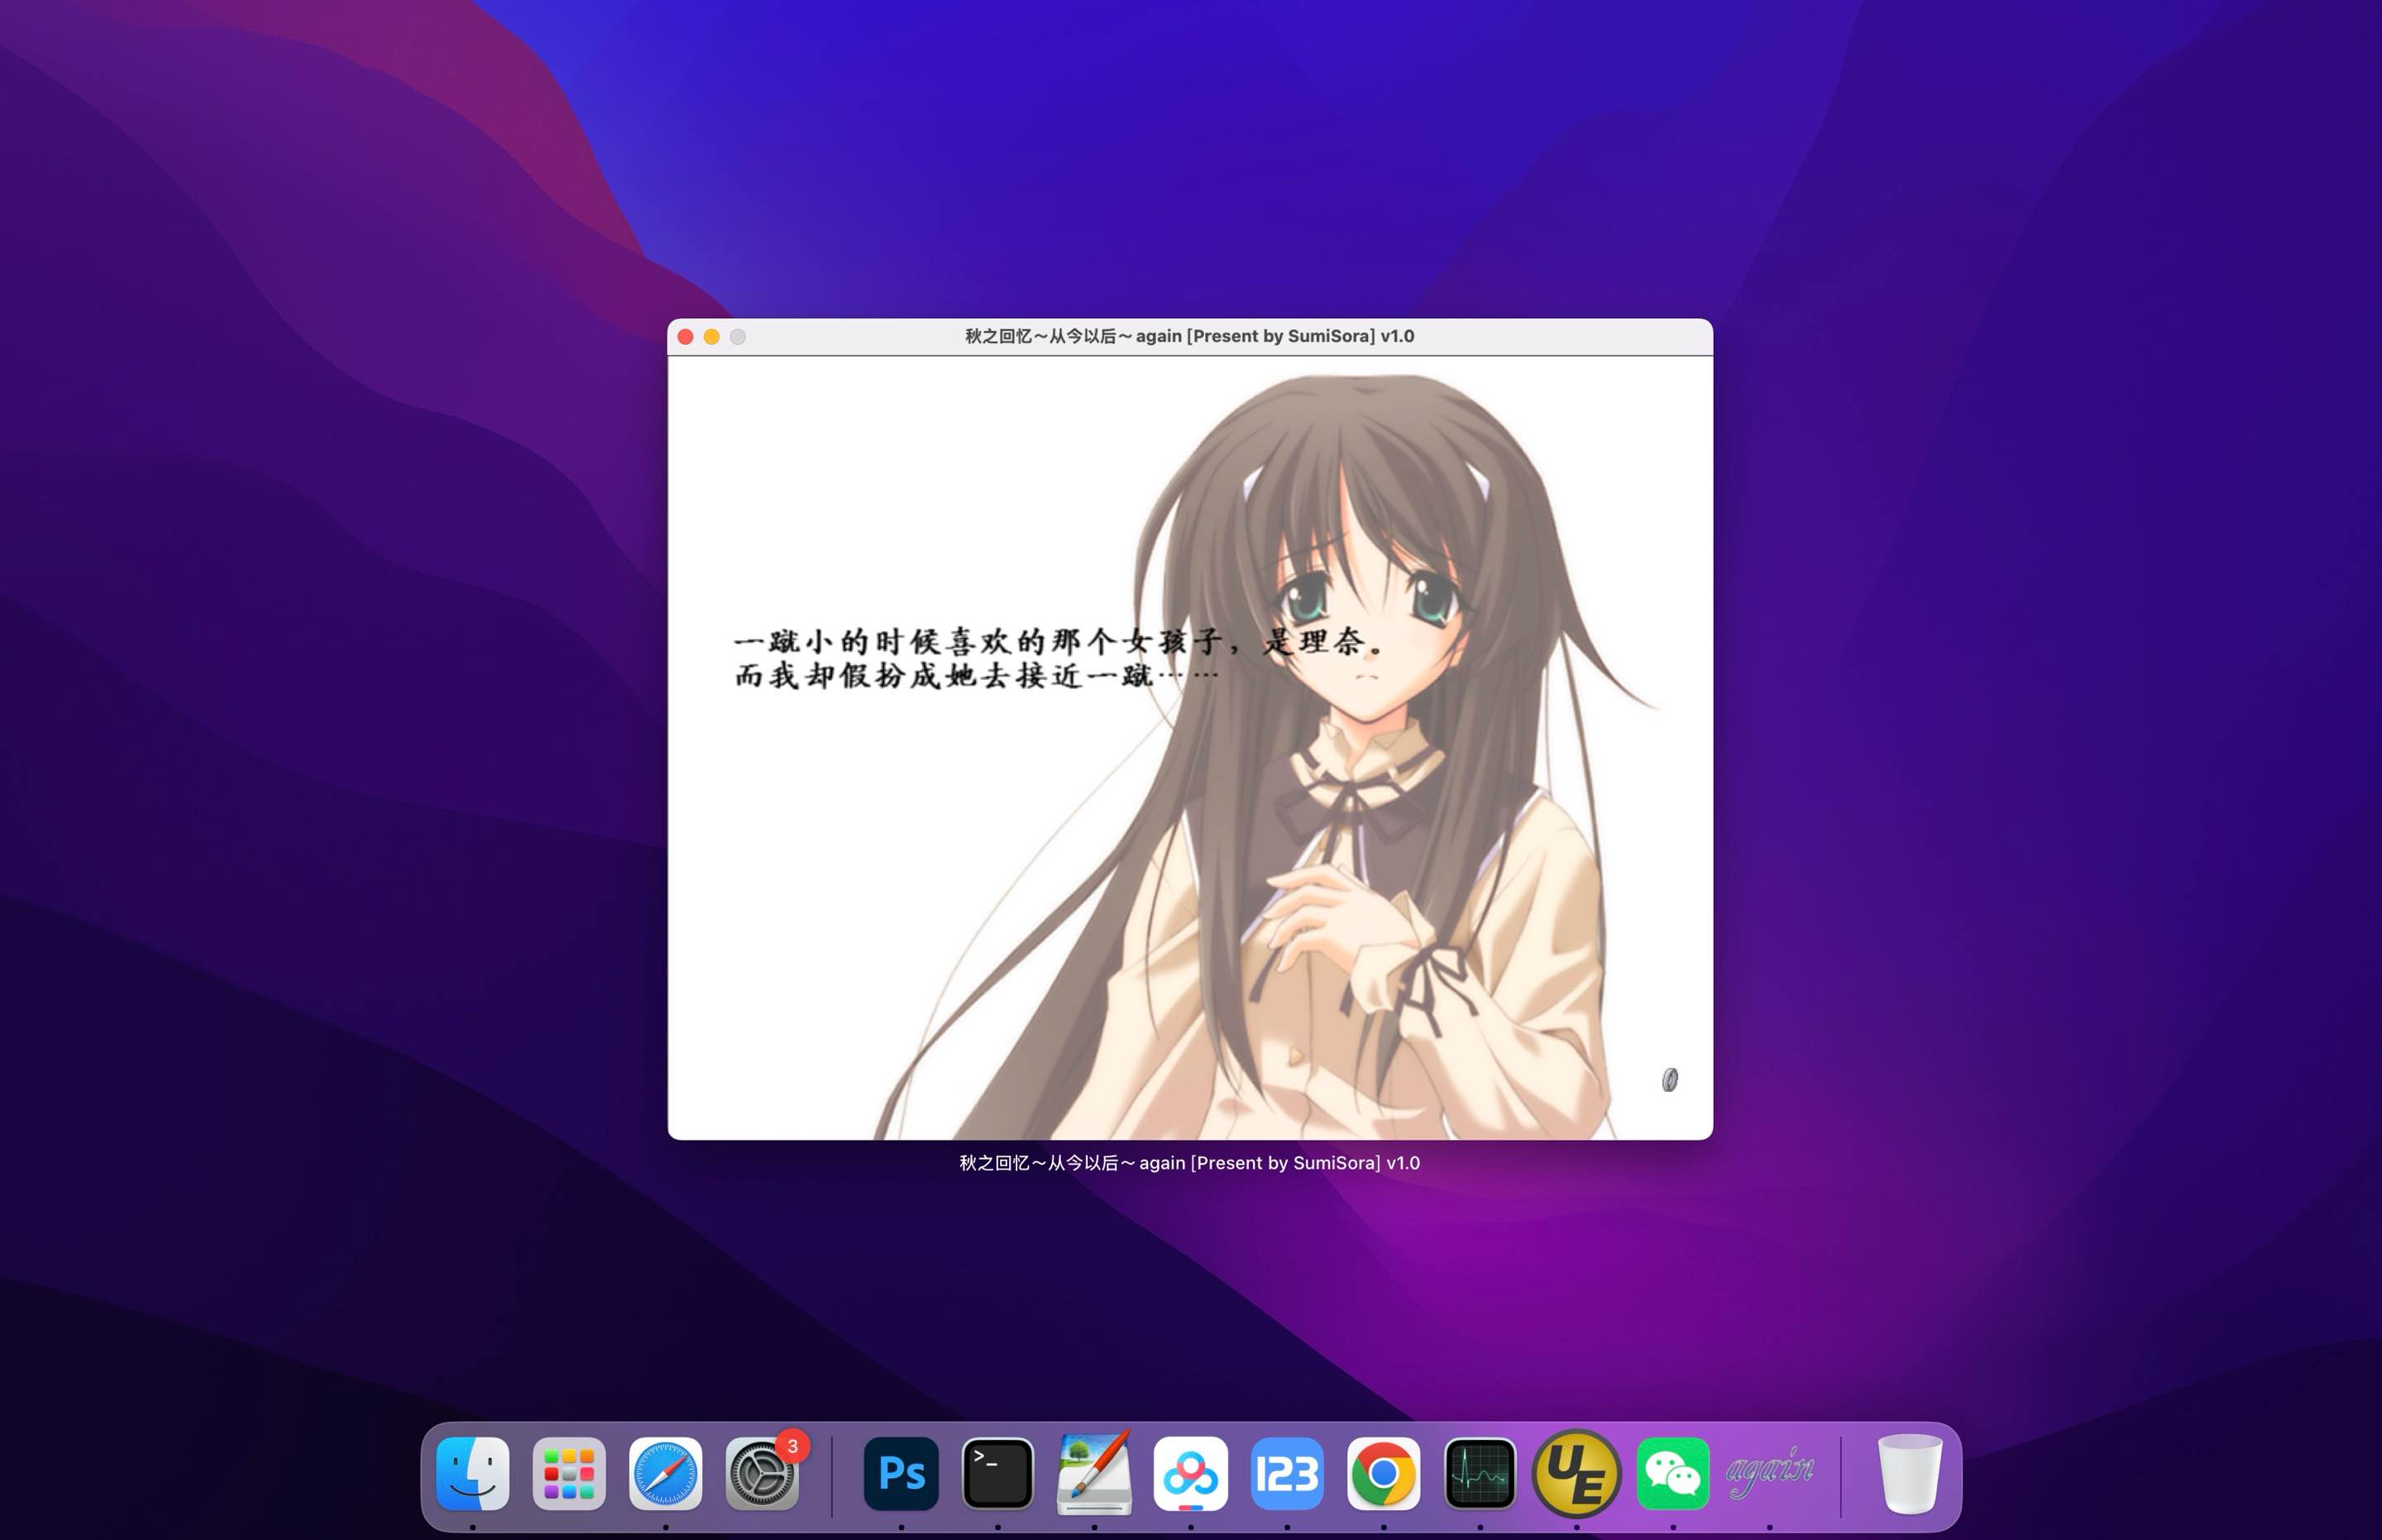Open the paintbrush-and-disk app in the Dock
This screenshot has width=2382, height=1540.
1094,1473
